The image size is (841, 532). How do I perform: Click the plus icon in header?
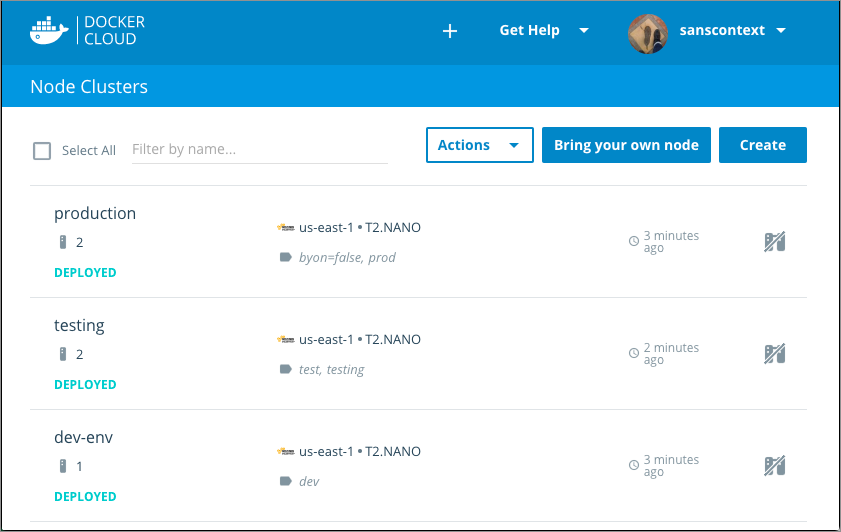pos(450,31)
